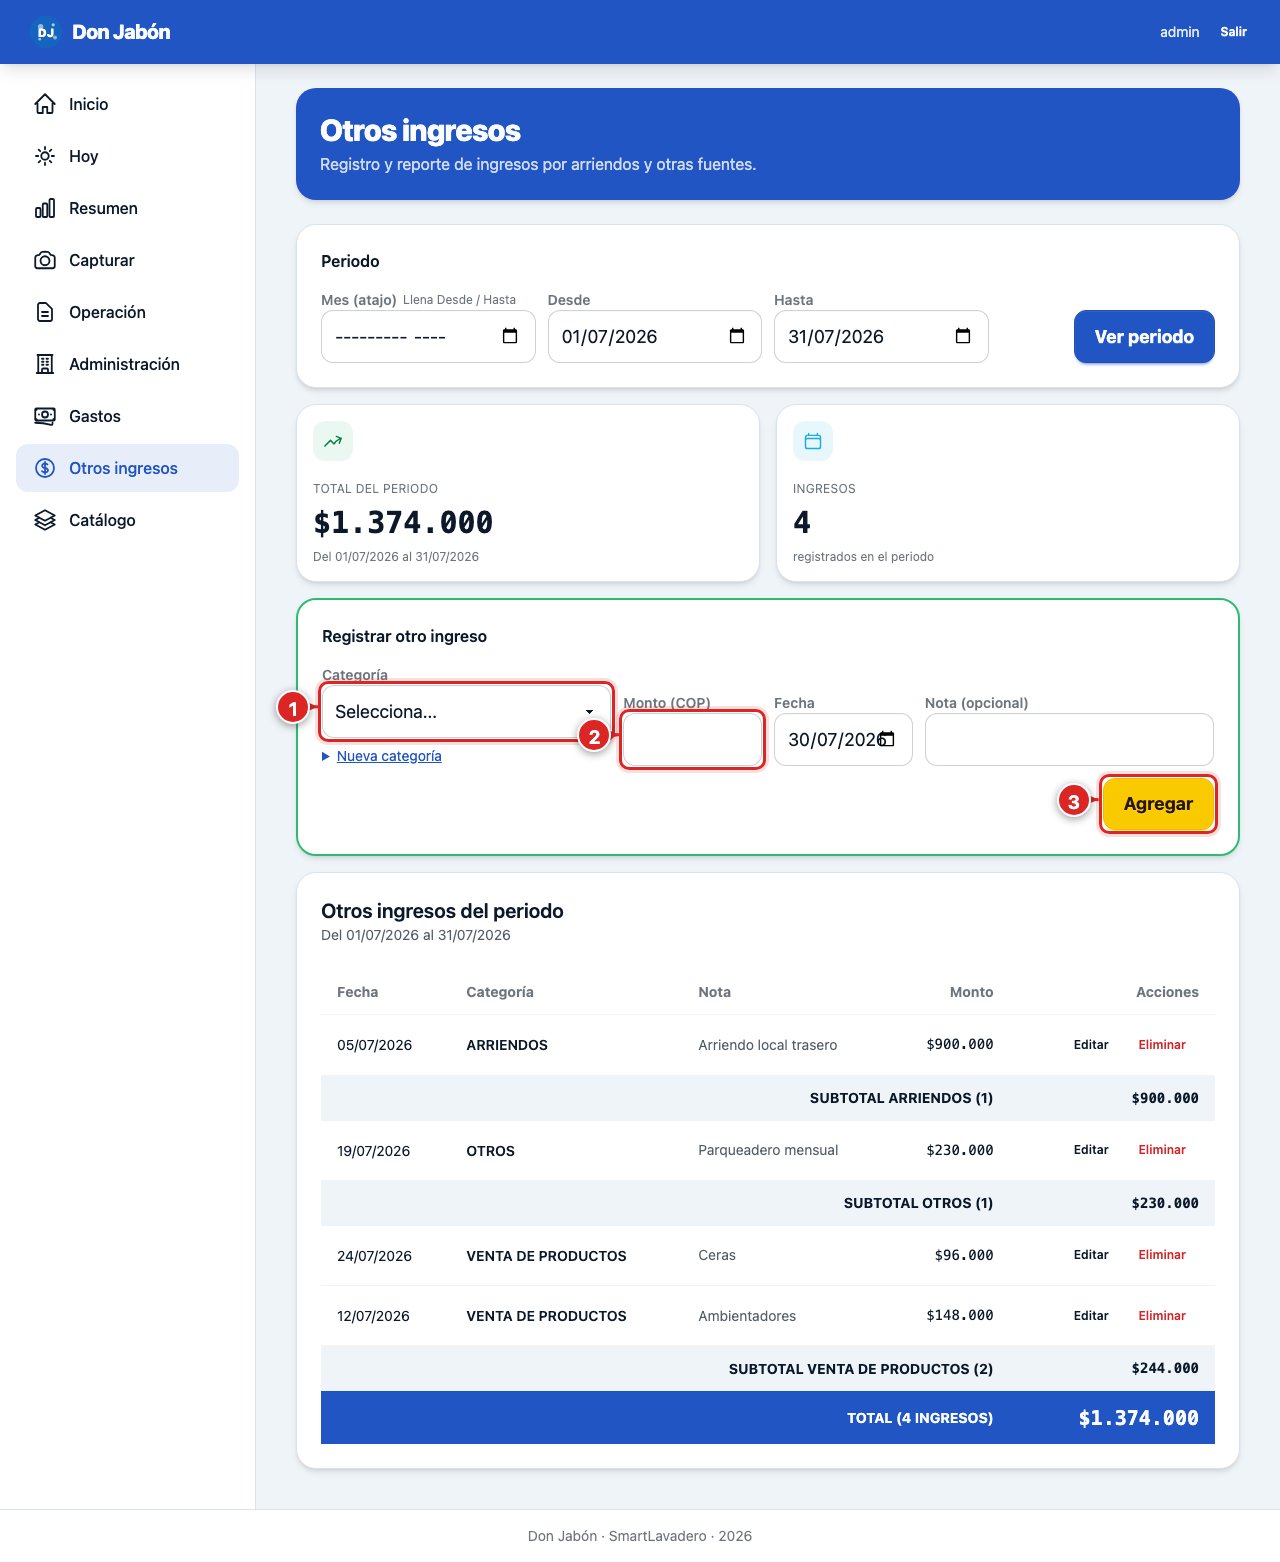
Task: Click the SUBTOTAL ARRIENDOS (1) label
Action: (901, 1098)
